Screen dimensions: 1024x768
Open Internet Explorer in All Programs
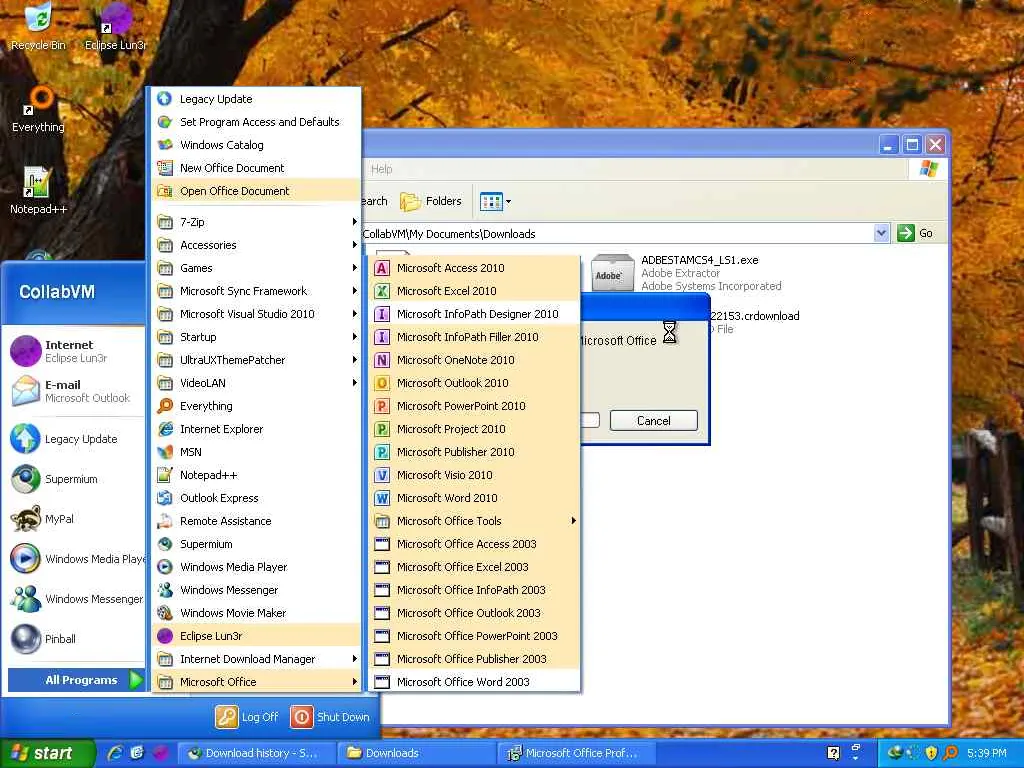tap(257, 429)
